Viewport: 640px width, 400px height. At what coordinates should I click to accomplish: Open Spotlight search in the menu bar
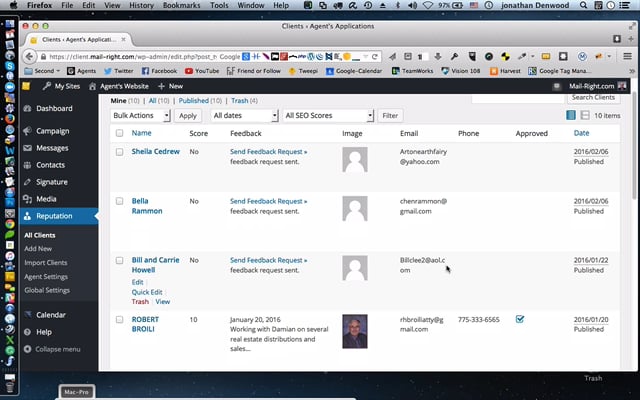point(584,5)
